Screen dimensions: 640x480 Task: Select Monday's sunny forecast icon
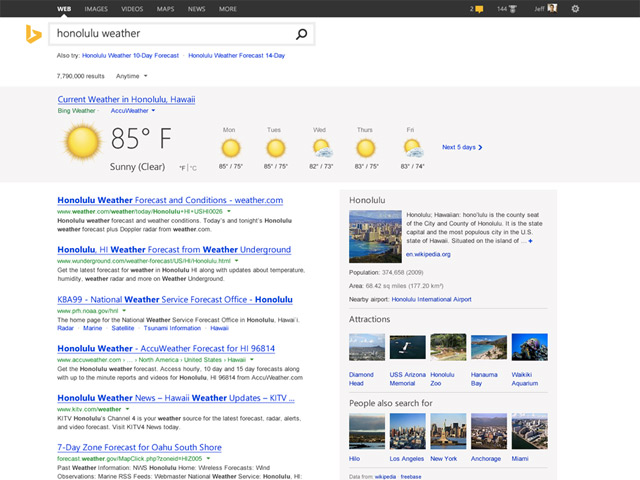coord(231,148)
